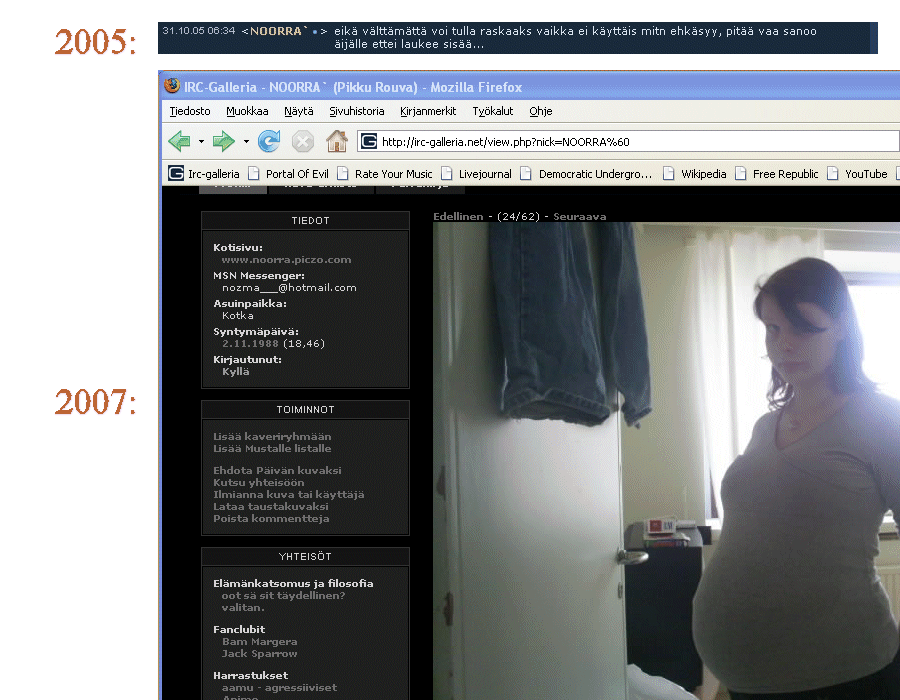Open the Forward history dropdown arrow
This screenshot has height=700, width=900.
[246, 141]
